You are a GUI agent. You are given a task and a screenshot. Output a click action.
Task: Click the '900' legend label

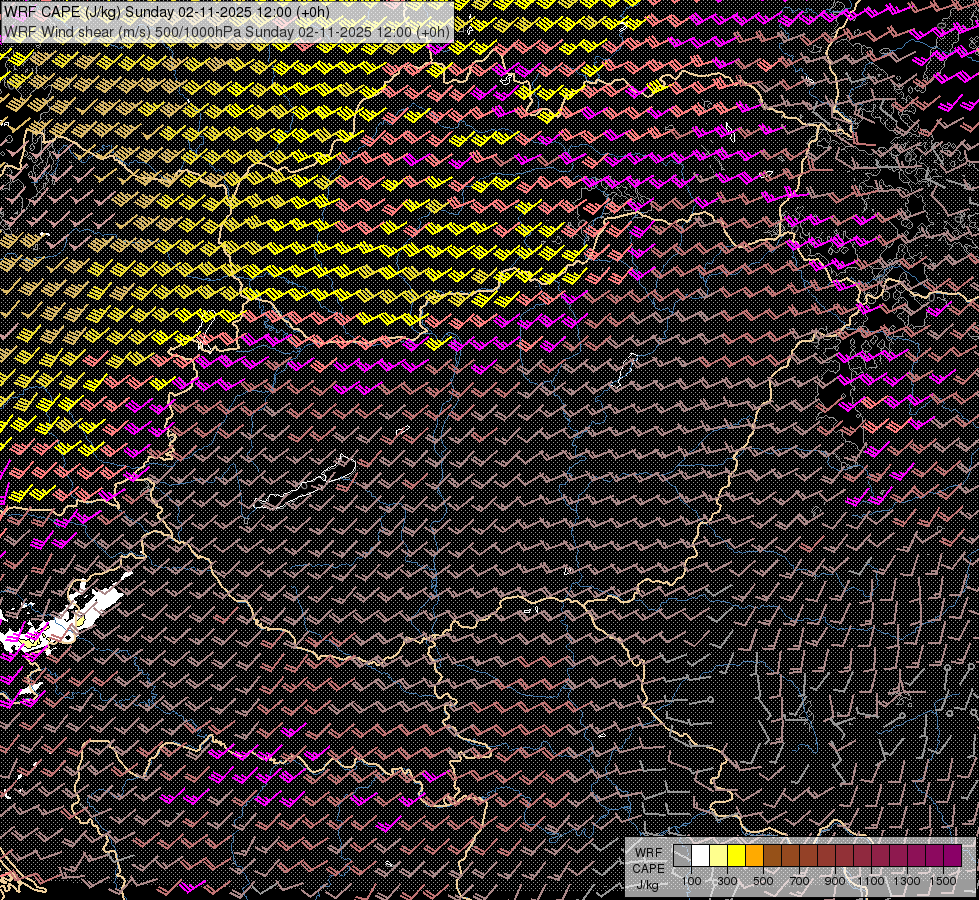(835, 881)
